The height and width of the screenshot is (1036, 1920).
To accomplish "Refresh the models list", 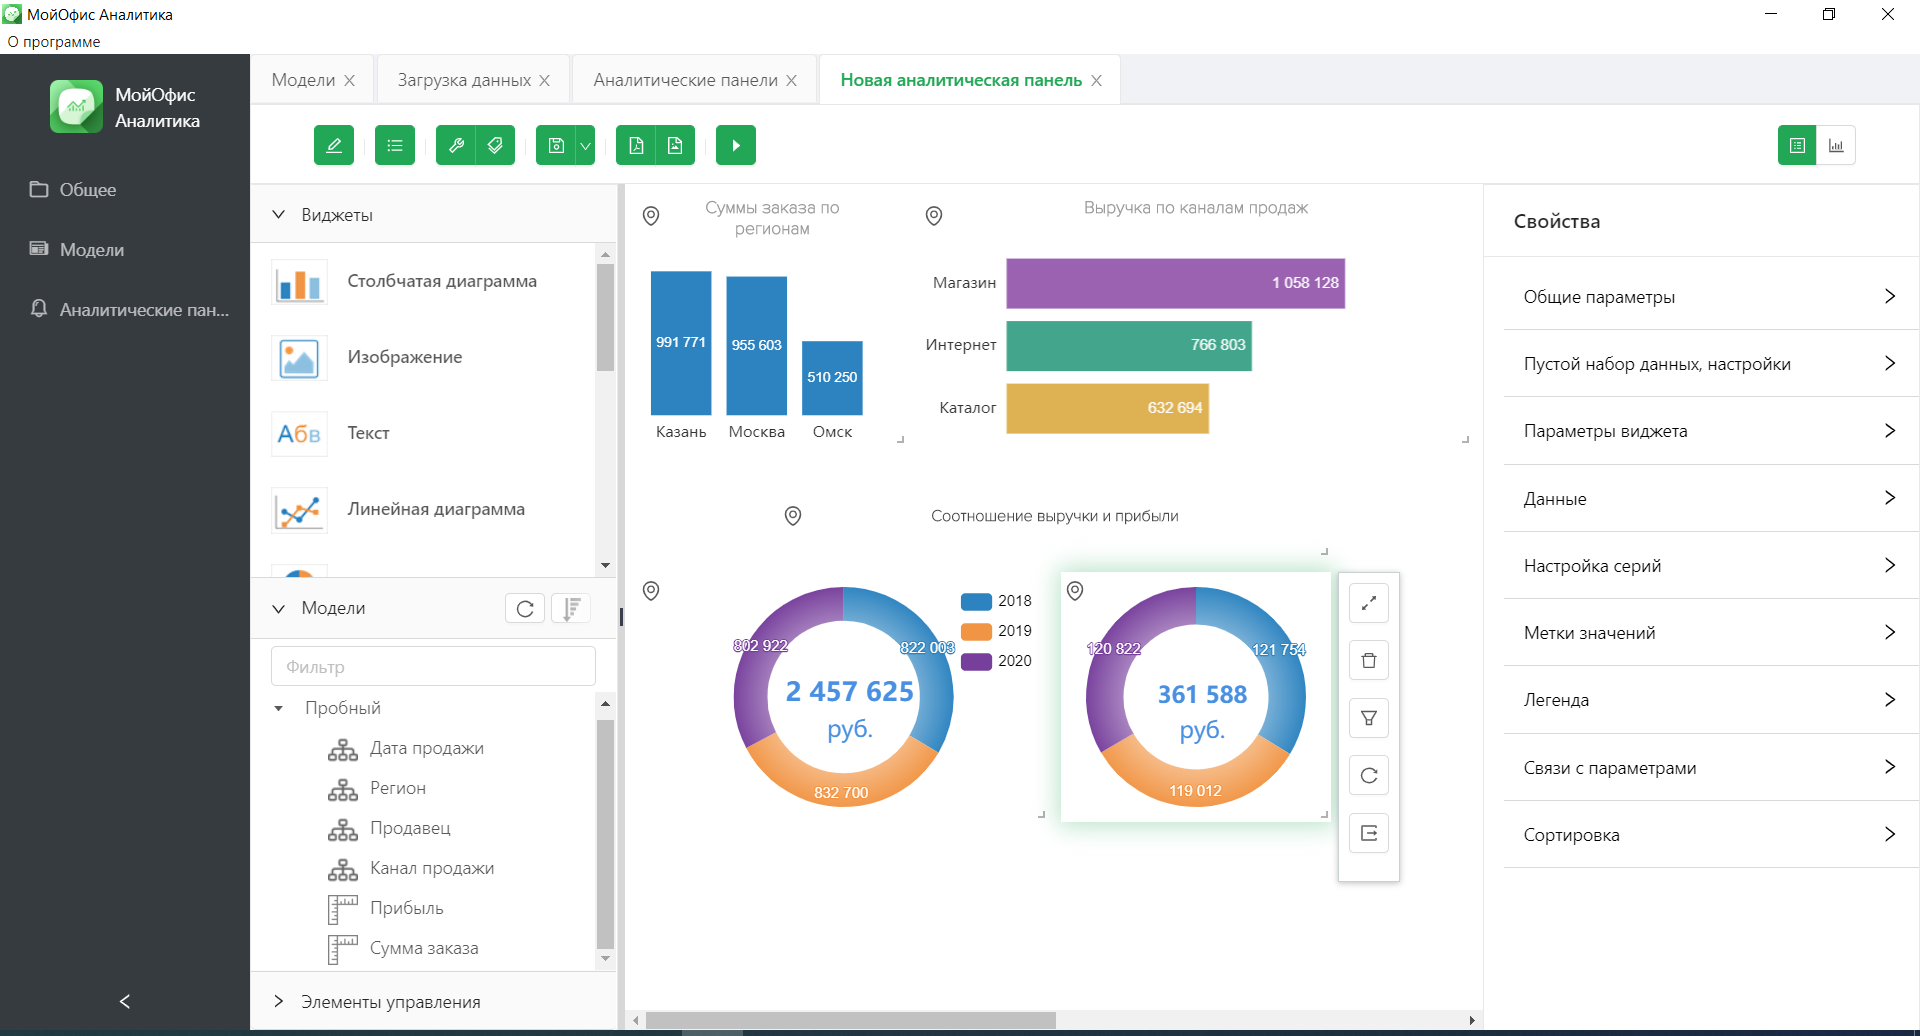I will [x=525, y=608].
